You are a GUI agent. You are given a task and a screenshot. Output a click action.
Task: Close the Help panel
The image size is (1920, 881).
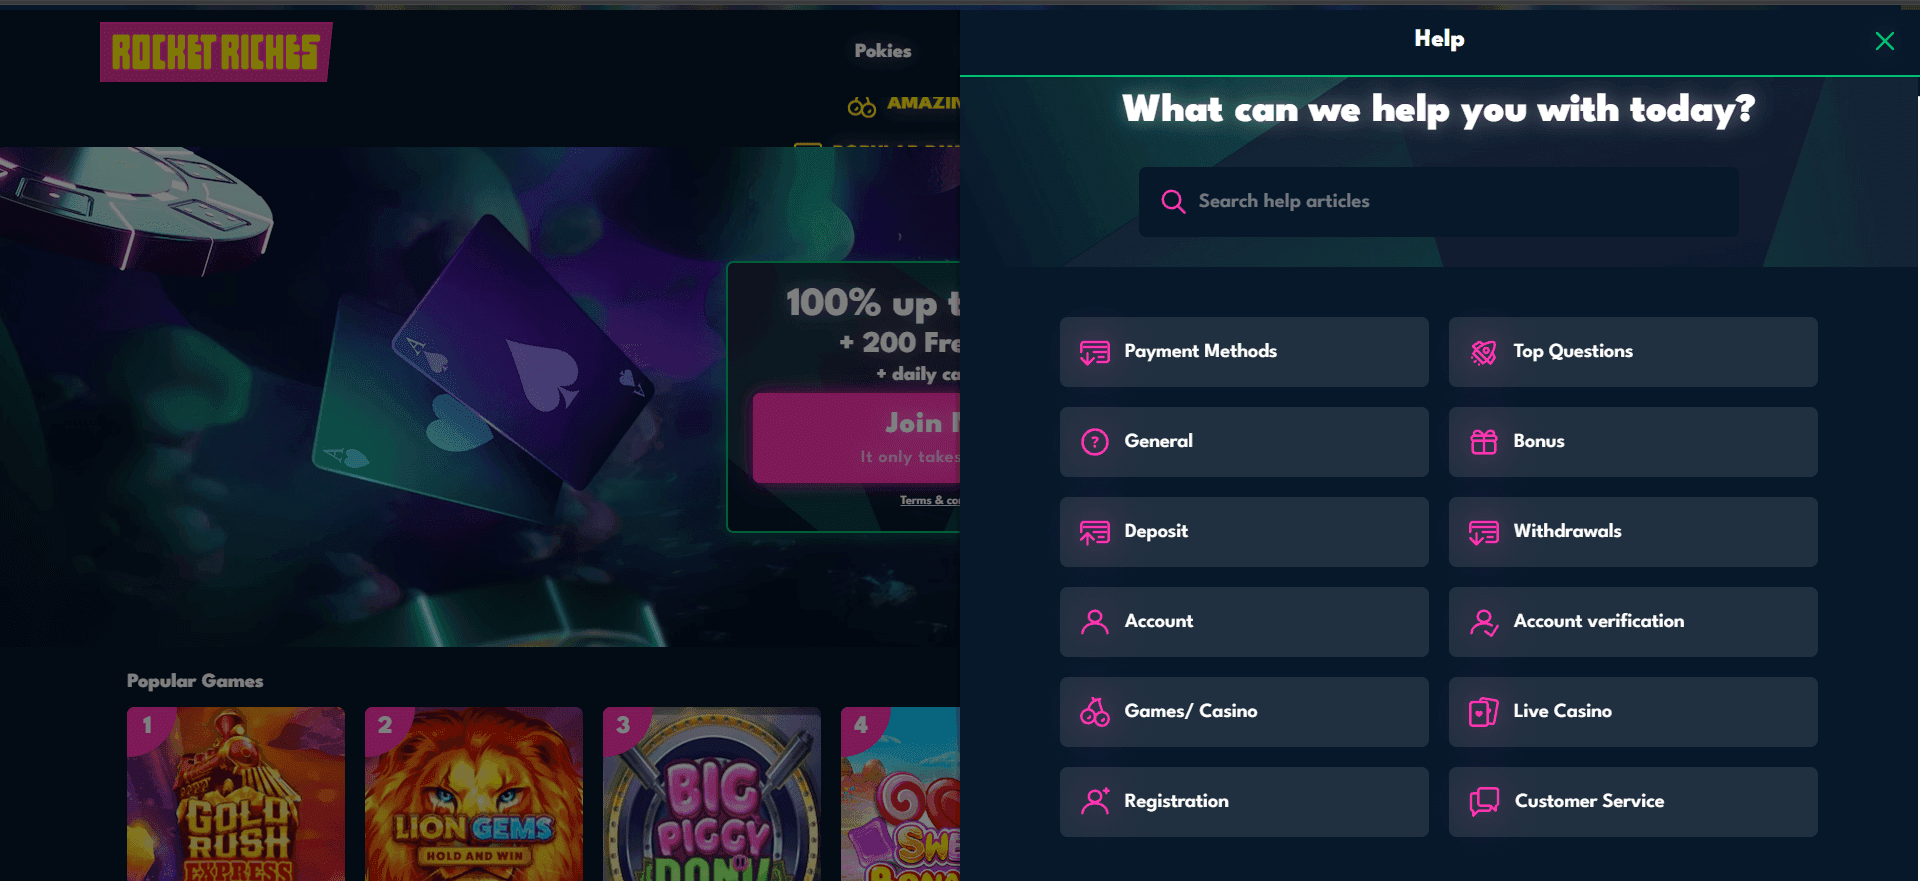[1885, 41]
